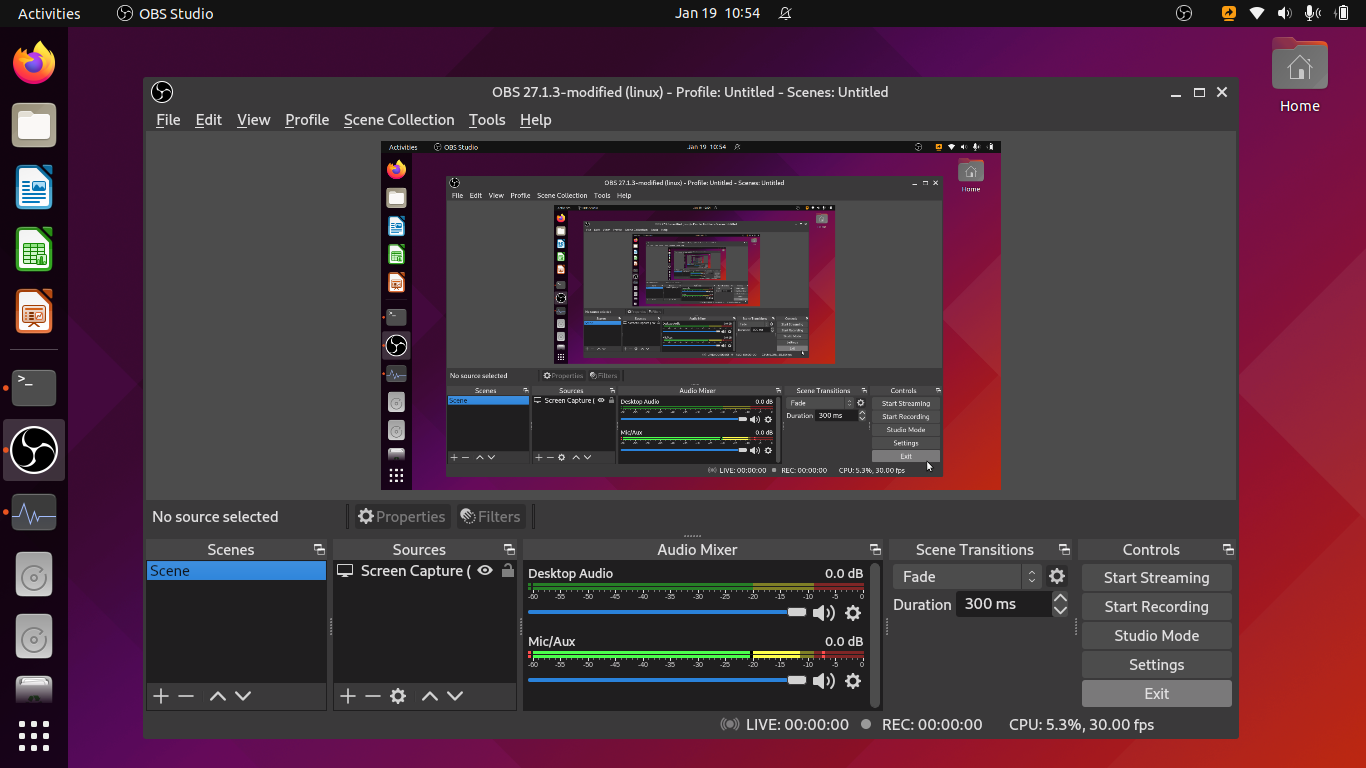This screenshot has width=1366, height=768.
Task: Click the 'CPU: 5.3%, 30.00 fps' status text
Action: tap(1081, 725)
